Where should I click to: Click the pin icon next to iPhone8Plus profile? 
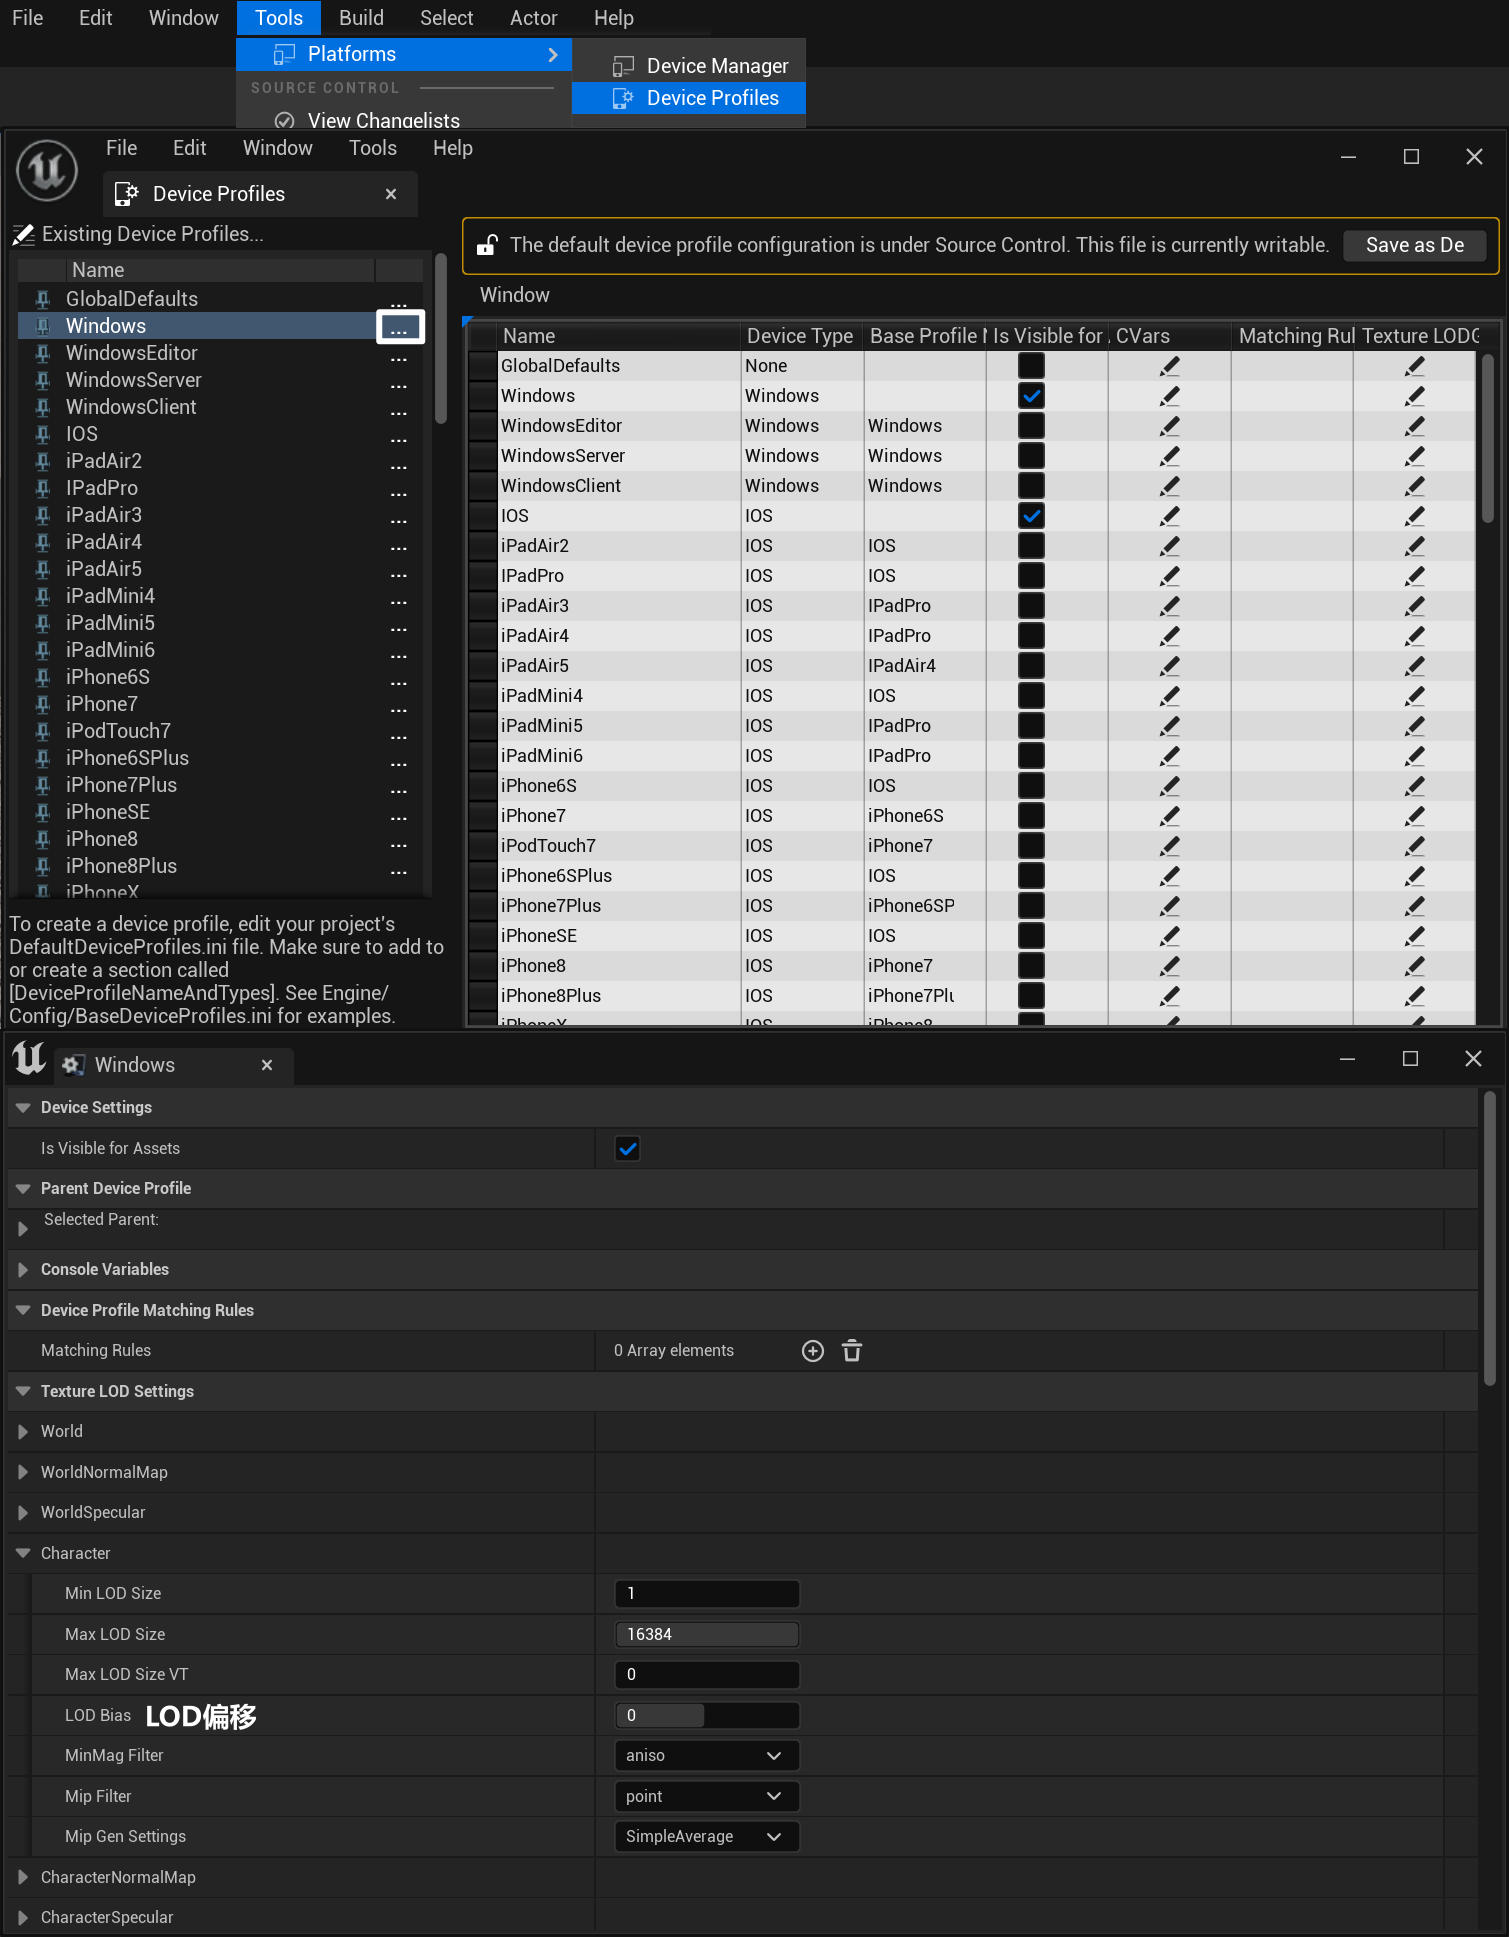pyautogui.click(x=43, y=866)
